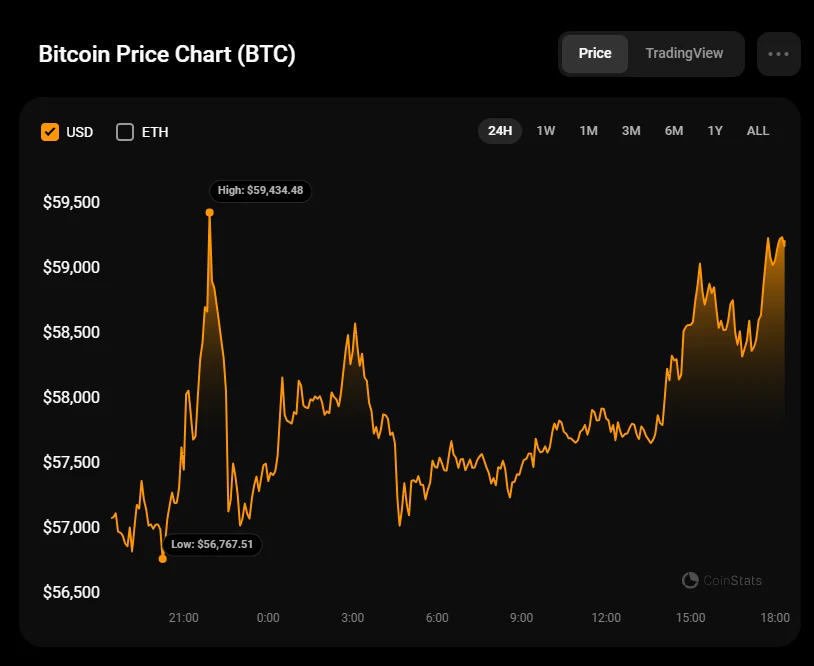Show ALL time price history

[x=758, y=131]
